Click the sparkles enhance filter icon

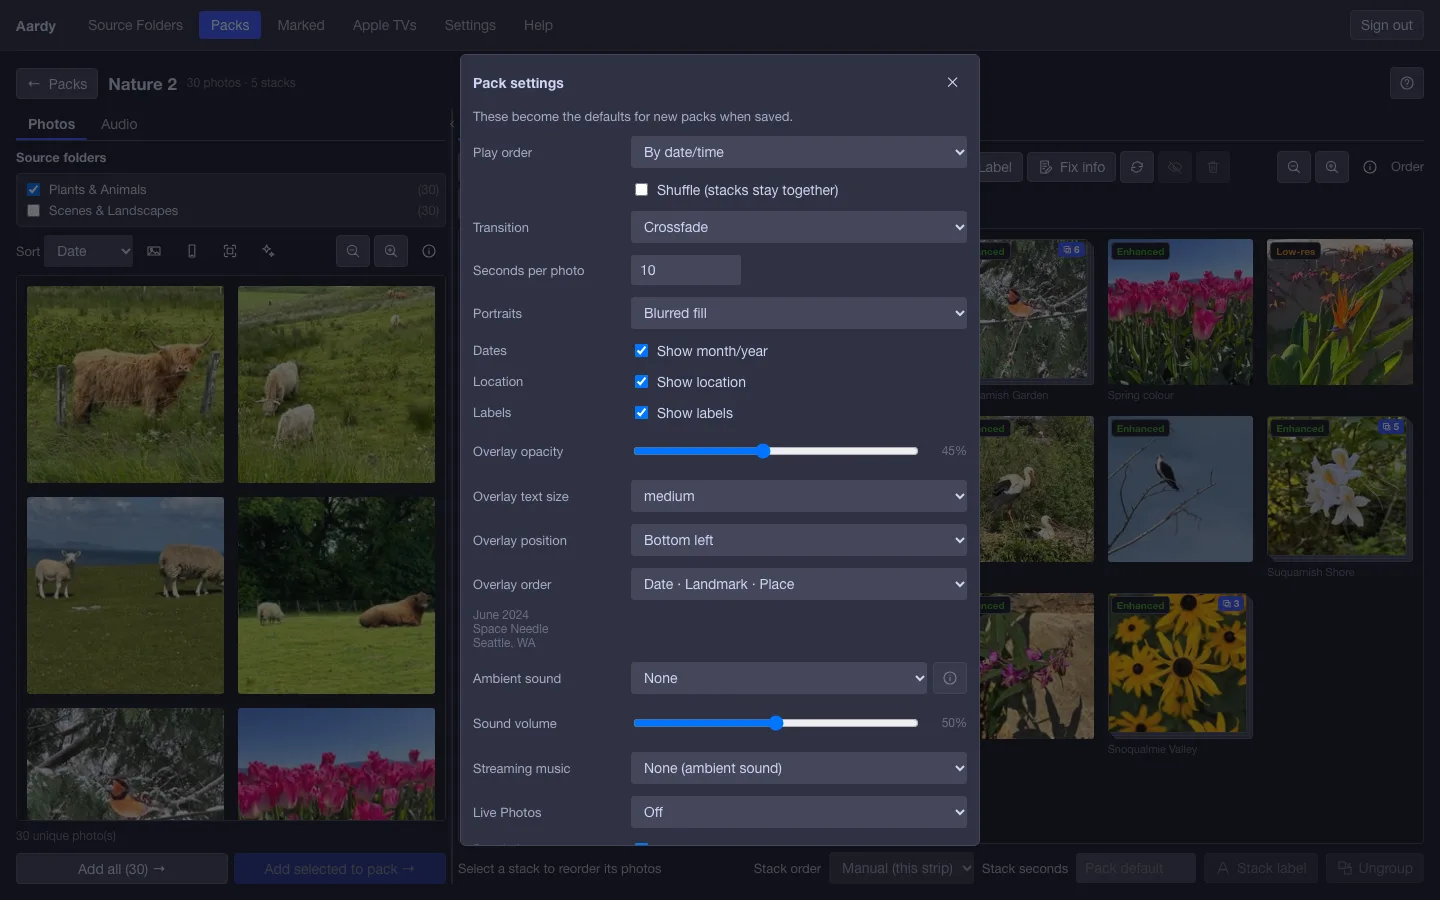pos(268,251)
